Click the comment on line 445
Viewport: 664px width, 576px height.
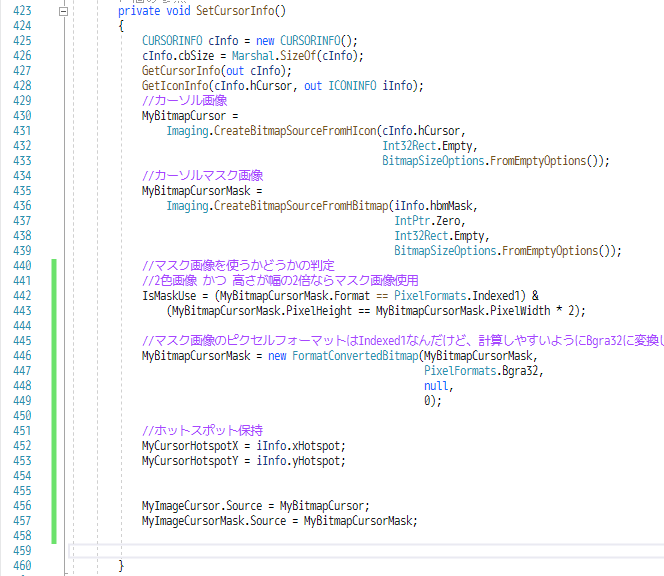[402, 341]
